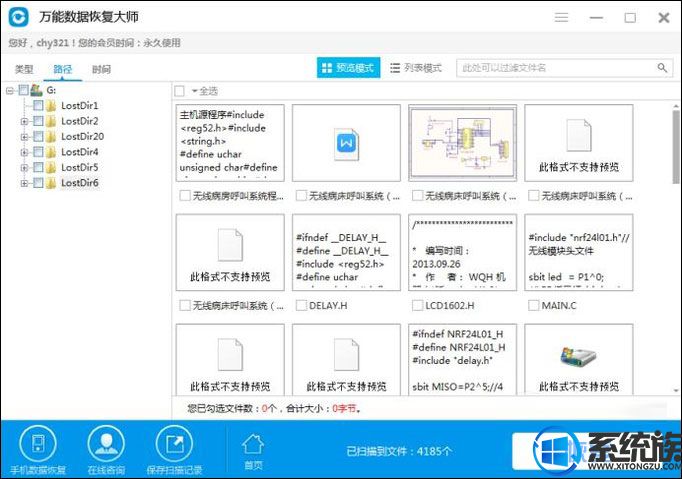Expand the LostDir20 tree node
This screenshot has height=479, width=682.
[x=24, y=137]
